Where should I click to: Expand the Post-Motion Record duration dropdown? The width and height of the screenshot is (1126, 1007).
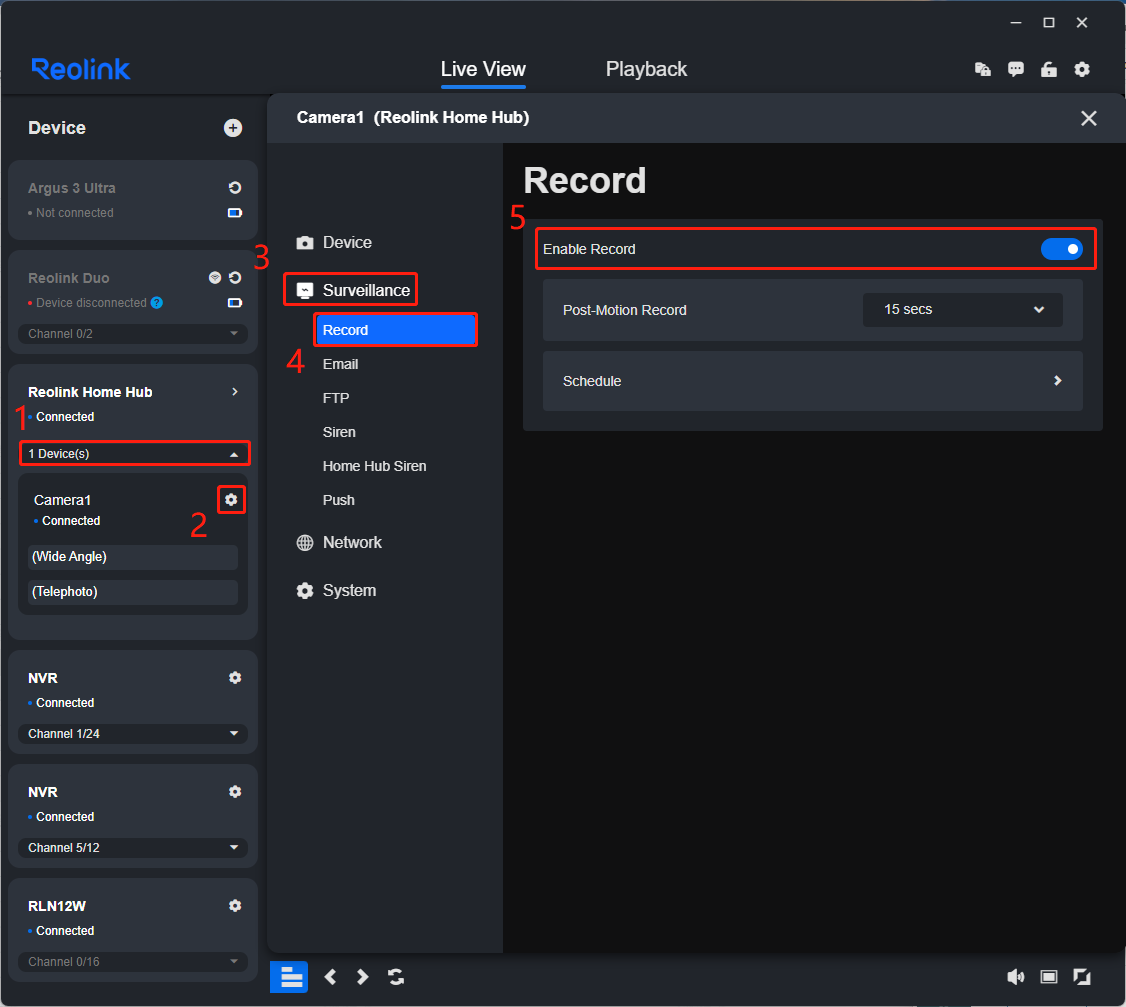961,309
